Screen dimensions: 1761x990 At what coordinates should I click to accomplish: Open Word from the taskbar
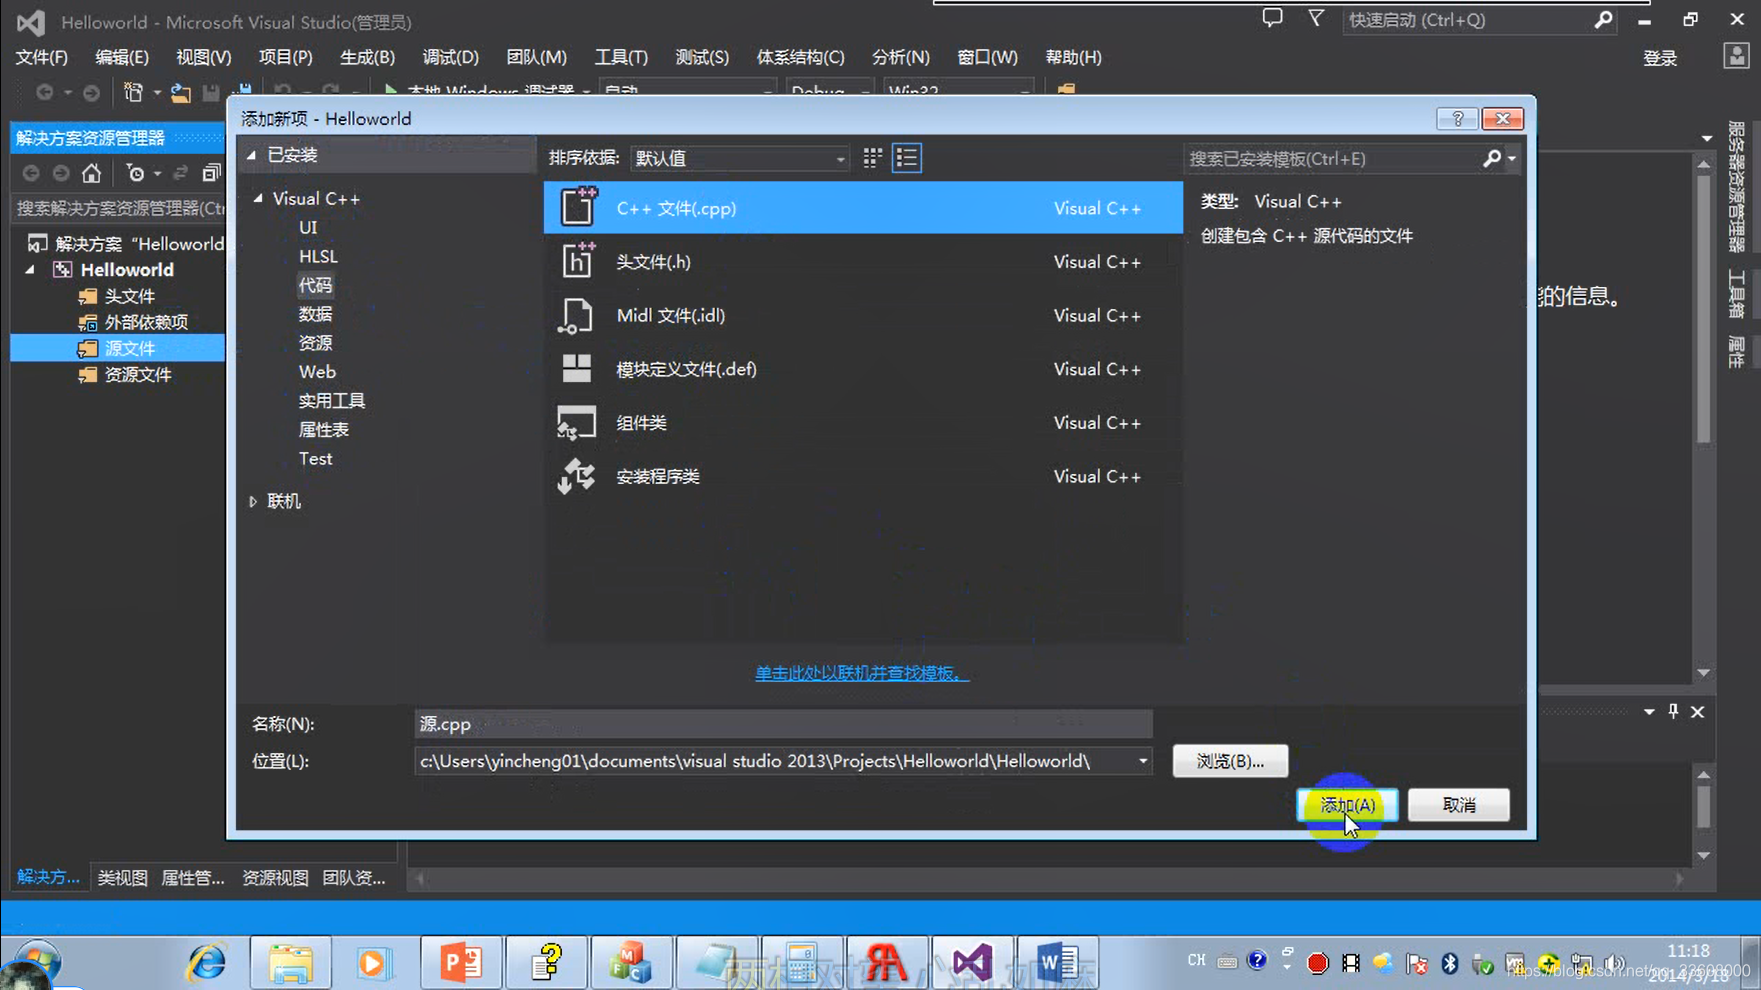(x=1057, y=963)
